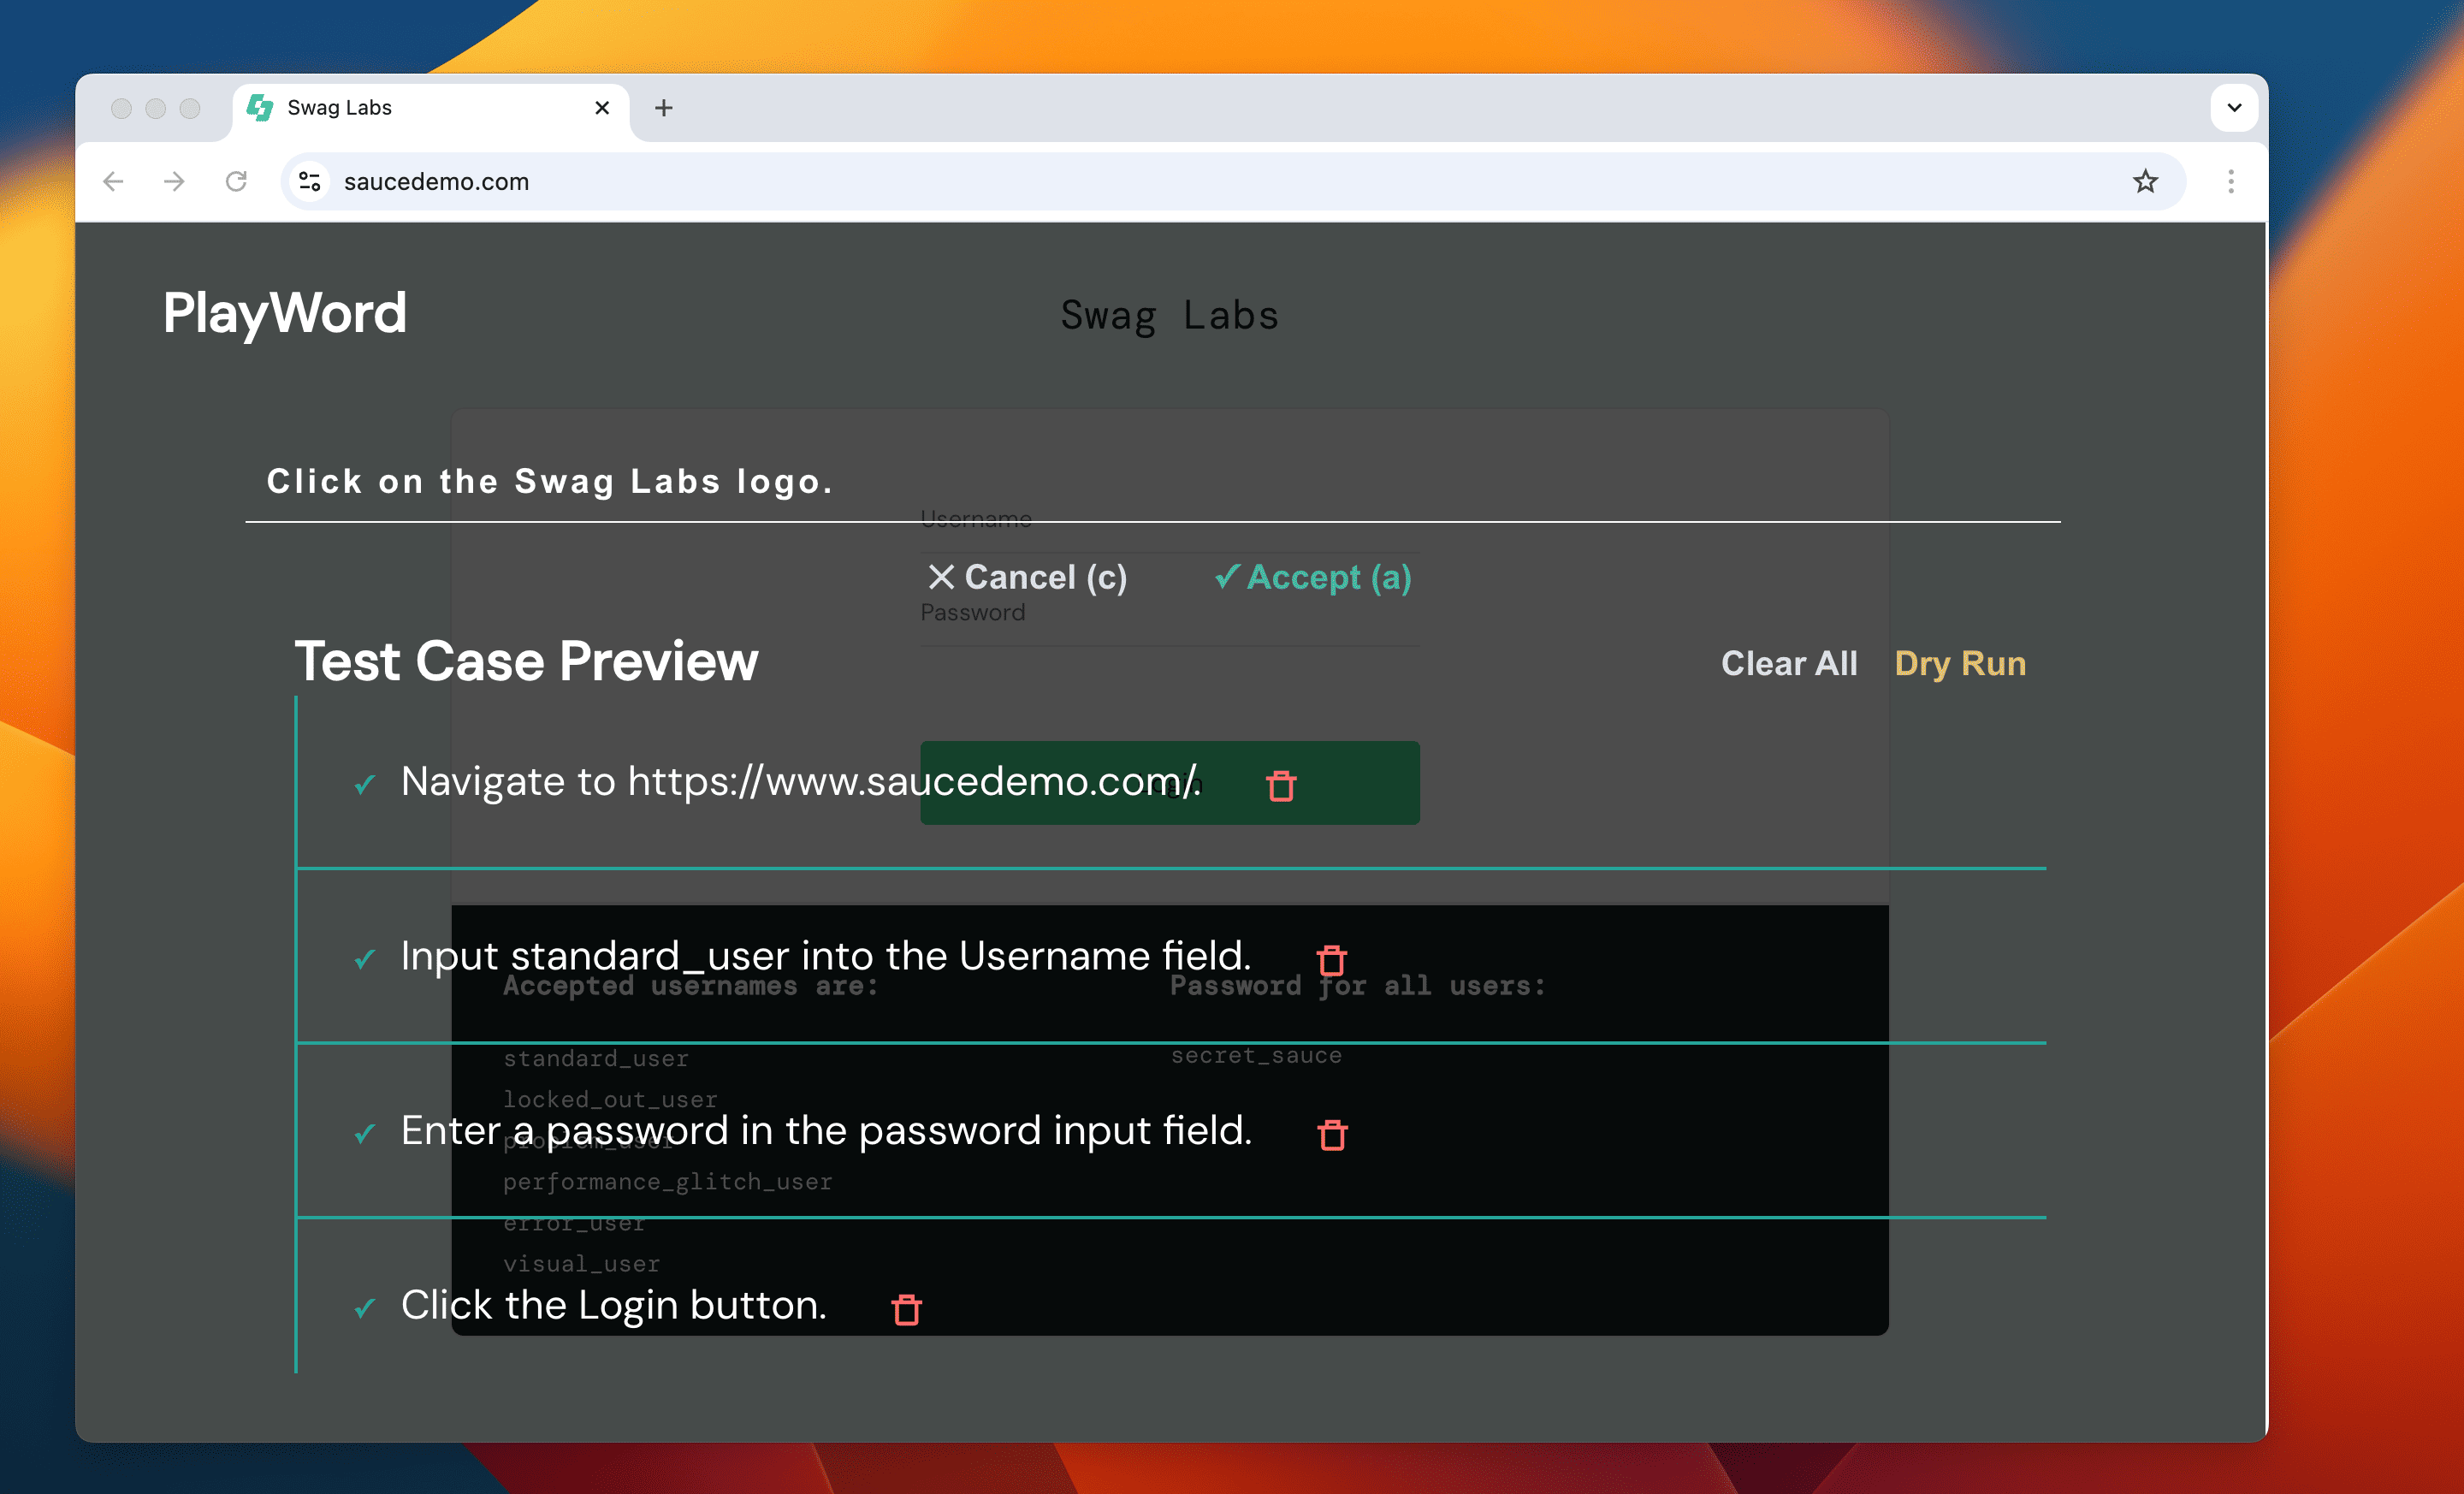Bookmark this page with the star icon

[x=2145, y=181]
